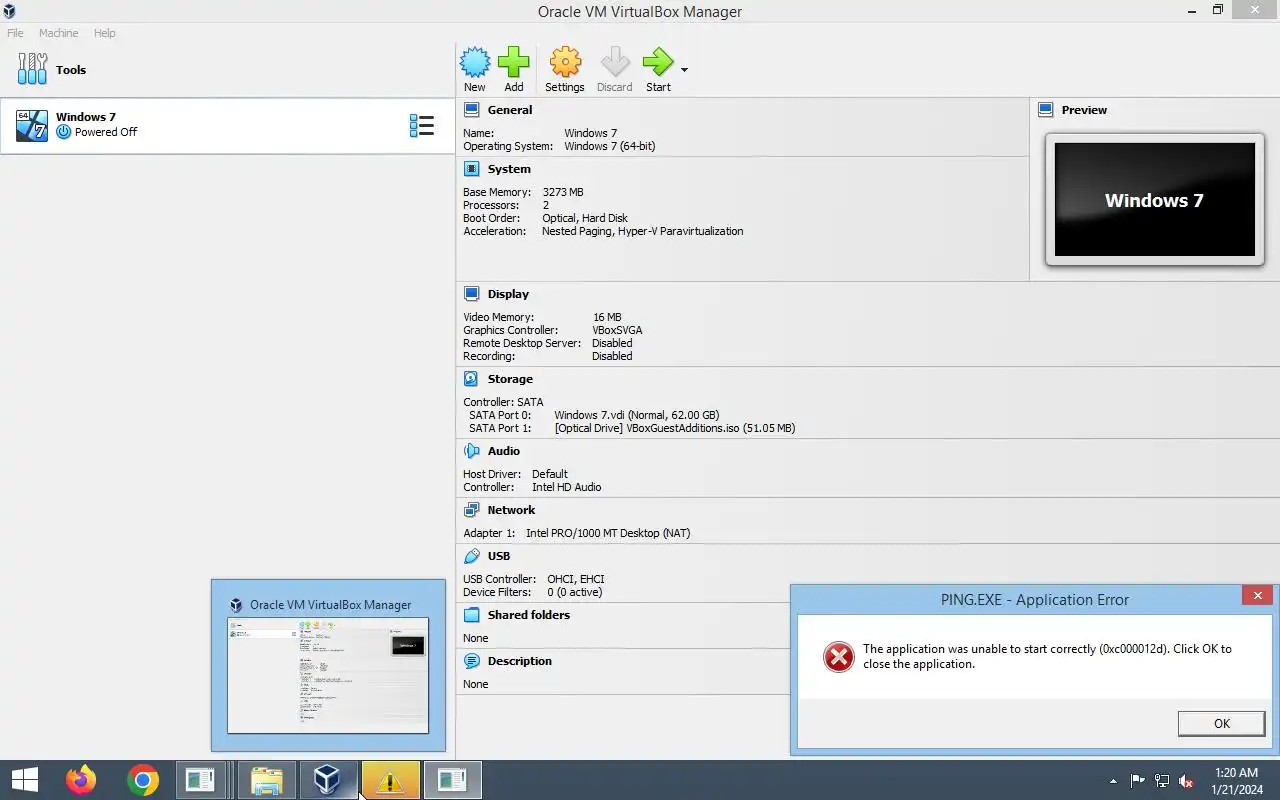Image resolution: width=1280 pixels, height=800 pixels.
Task: Click the Windows 7.vdi storage entry
Action: pos(636,415)
